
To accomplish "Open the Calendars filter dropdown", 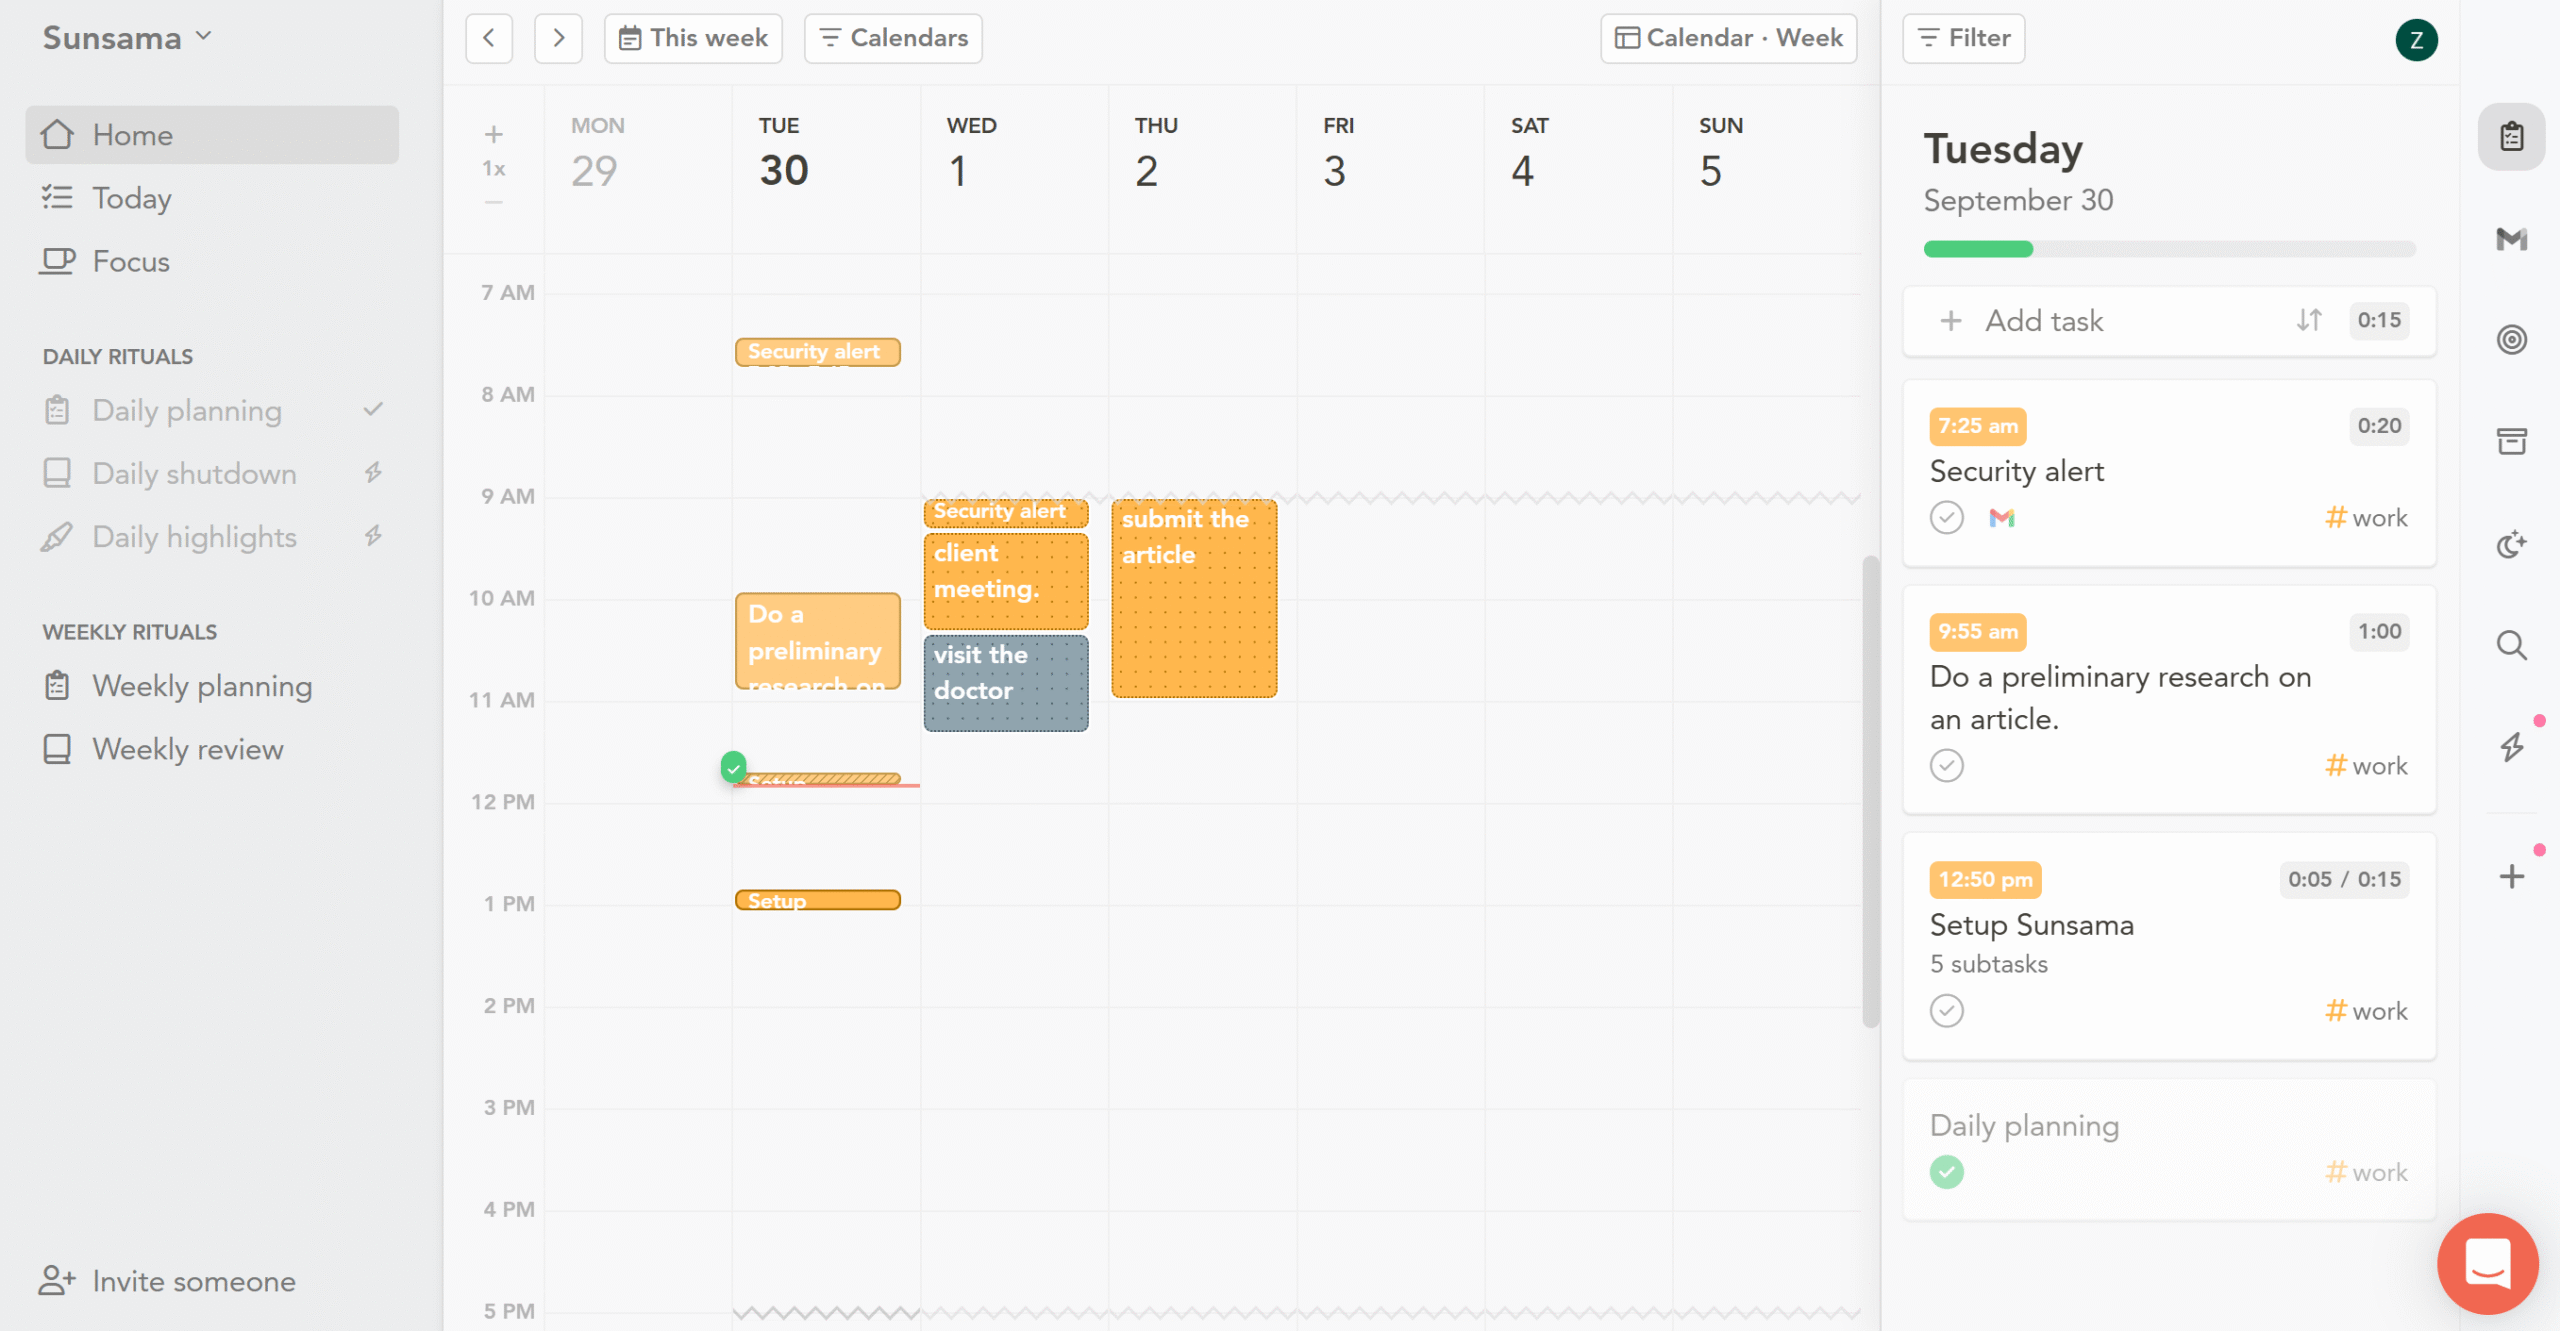I will (893, 38).
